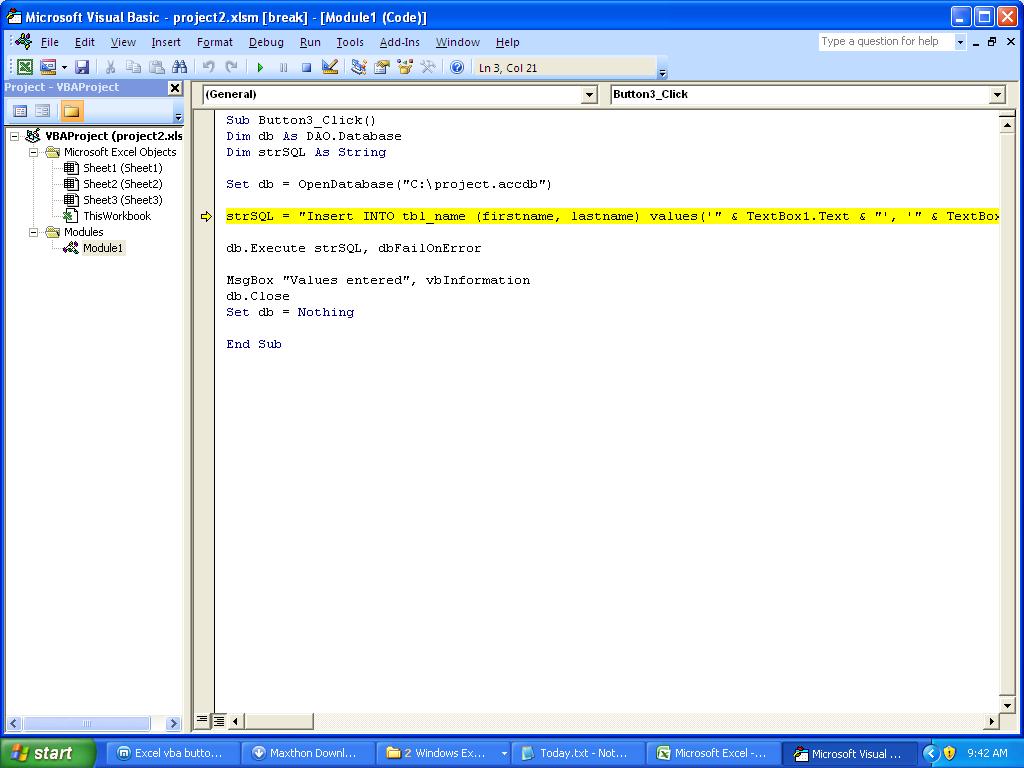Switch to Procedure View at code window bottom
Viewport: 1024px width, 768px height.
click(x=202, y=720)
